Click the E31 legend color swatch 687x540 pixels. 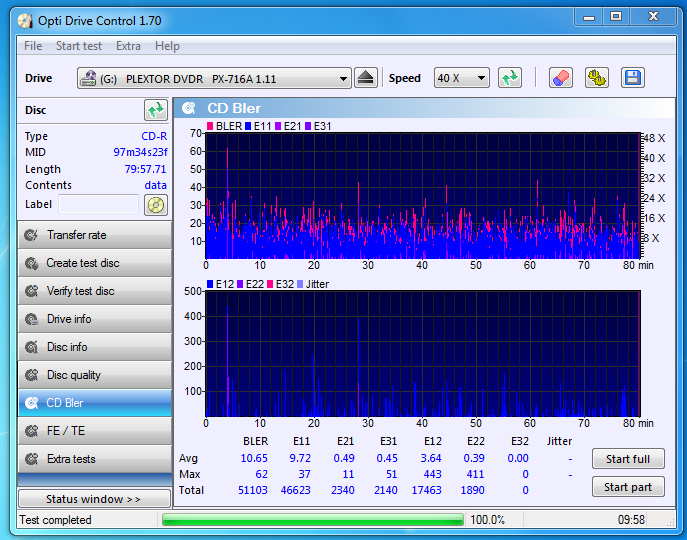click(308, 126)
